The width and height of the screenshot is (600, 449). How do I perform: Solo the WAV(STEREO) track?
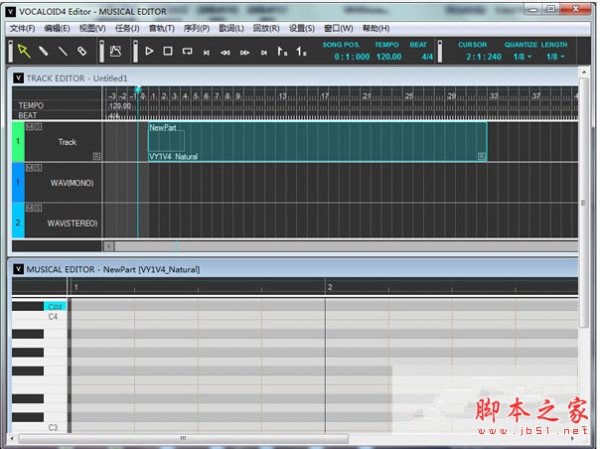[38, 208]
